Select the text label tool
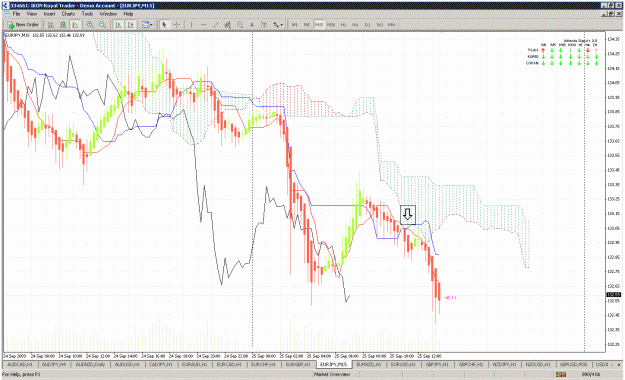 263,25
